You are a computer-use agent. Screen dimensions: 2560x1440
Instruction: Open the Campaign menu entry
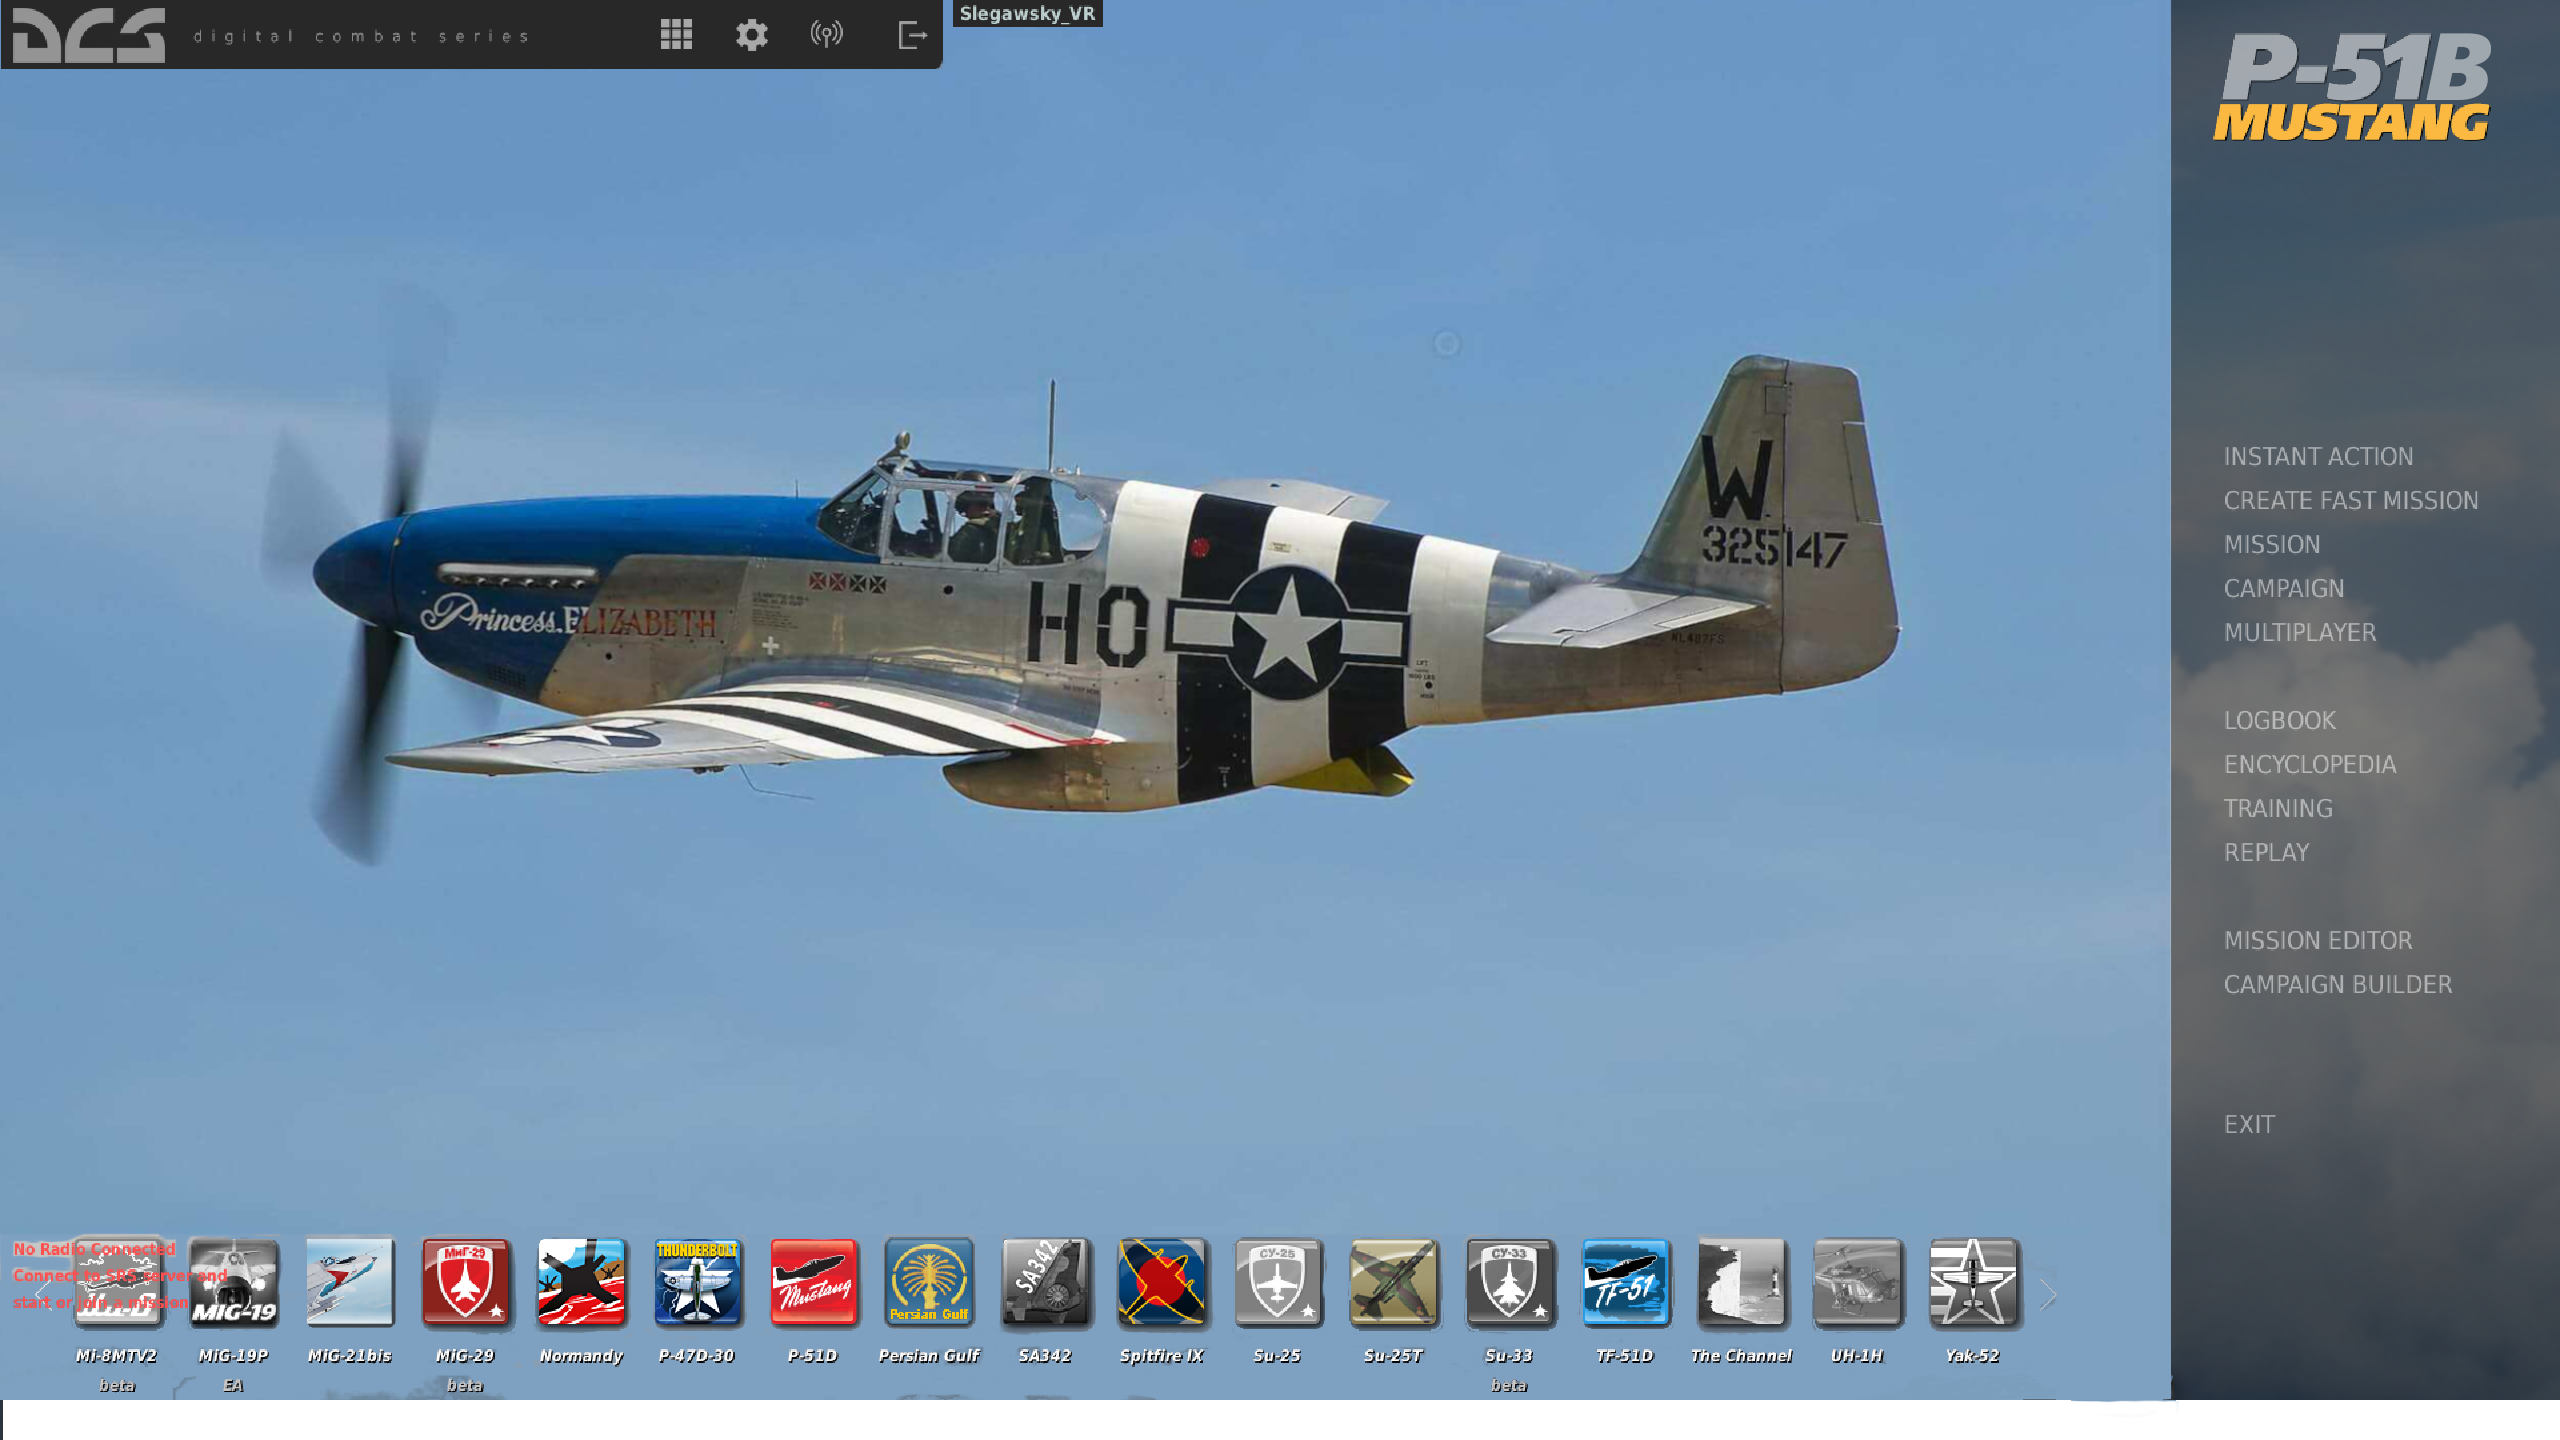coord(2284,589)
